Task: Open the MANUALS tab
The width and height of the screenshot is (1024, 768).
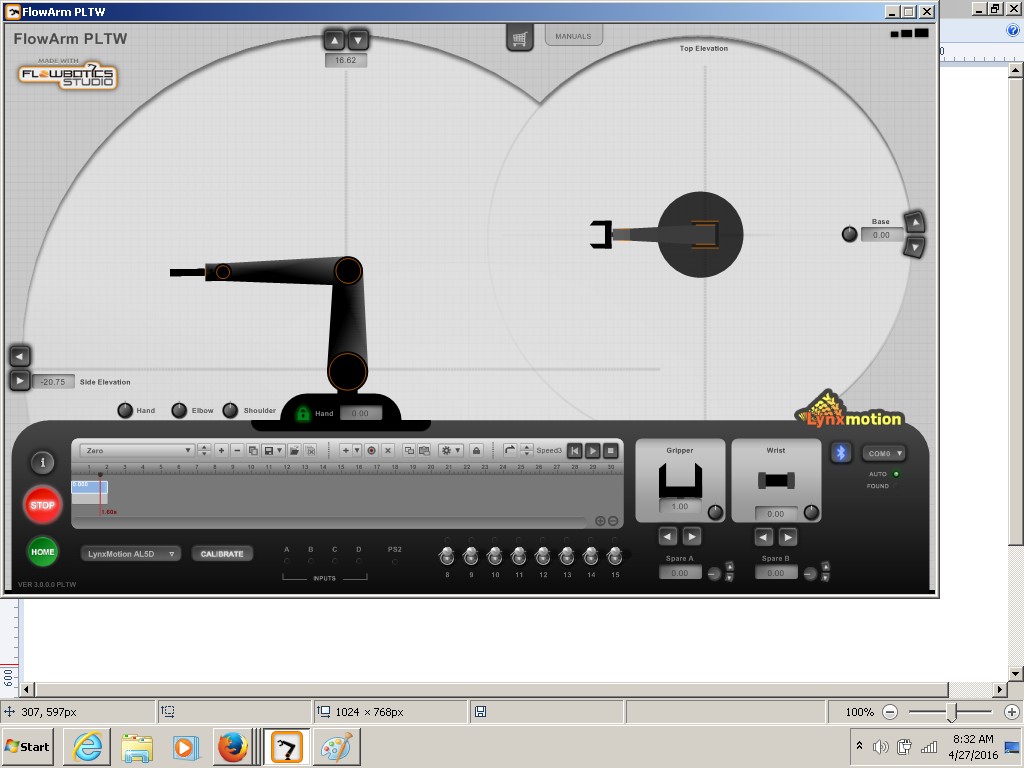Action: [x=573, y=36]
